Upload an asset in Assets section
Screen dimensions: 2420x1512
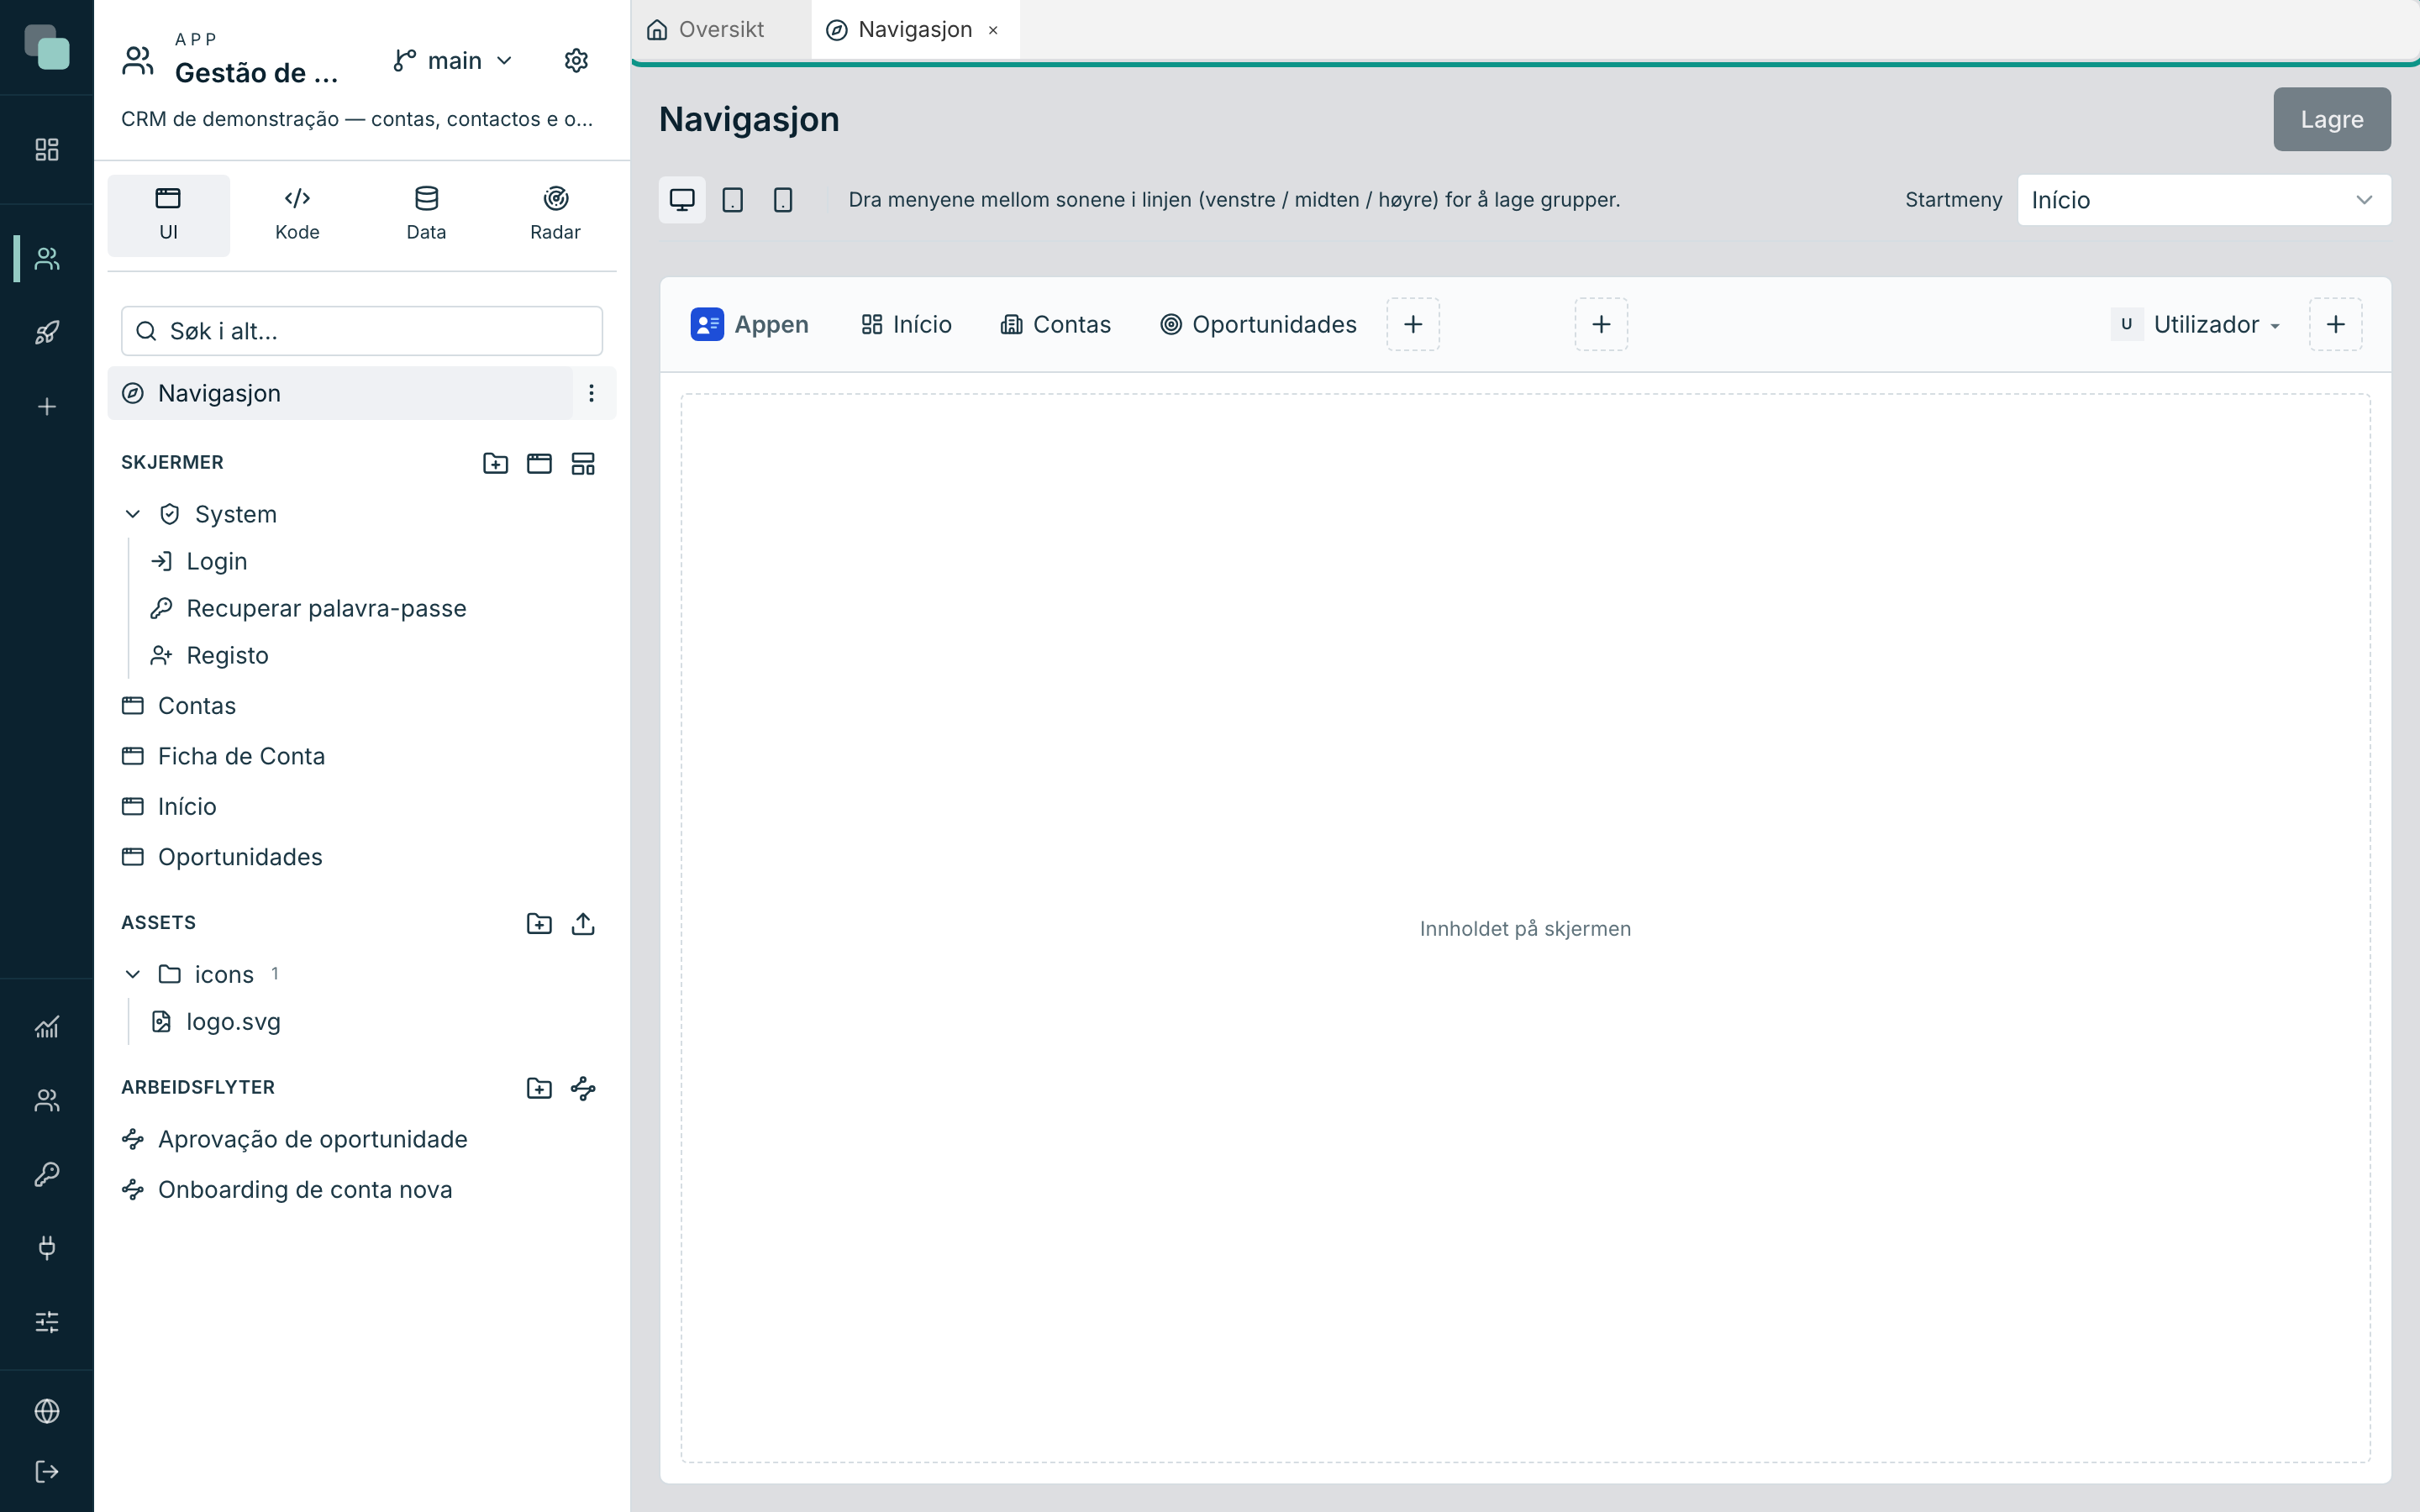pos(583,923)
